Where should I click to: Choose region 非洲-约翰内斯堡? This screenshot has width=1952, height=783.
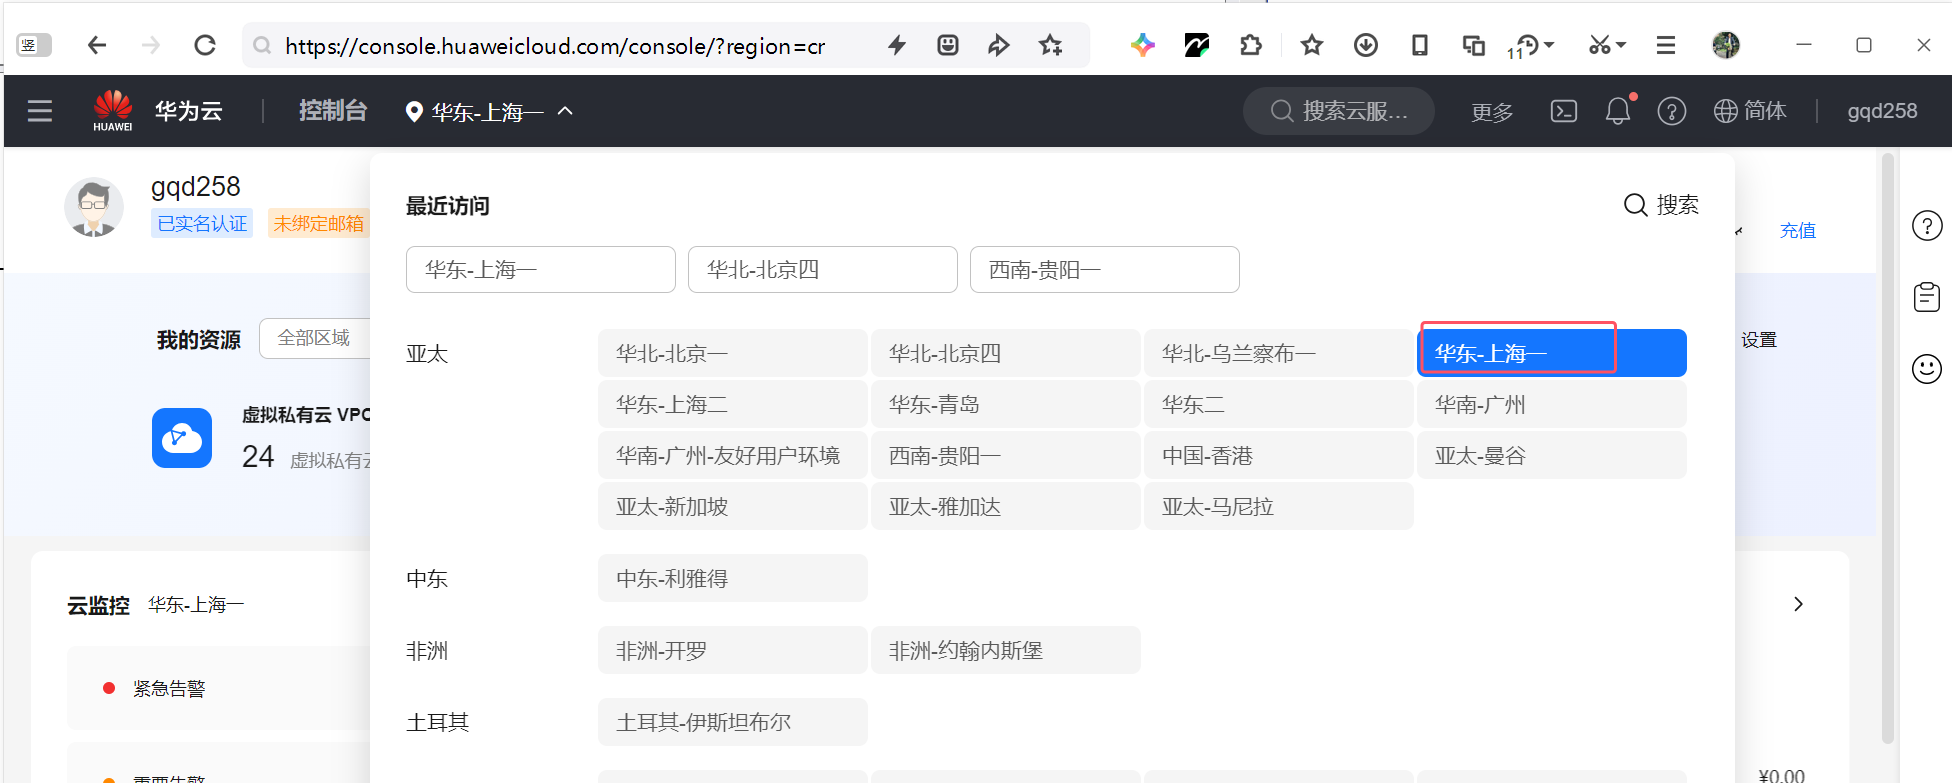pyautogui.click(x=1006, y=650)
